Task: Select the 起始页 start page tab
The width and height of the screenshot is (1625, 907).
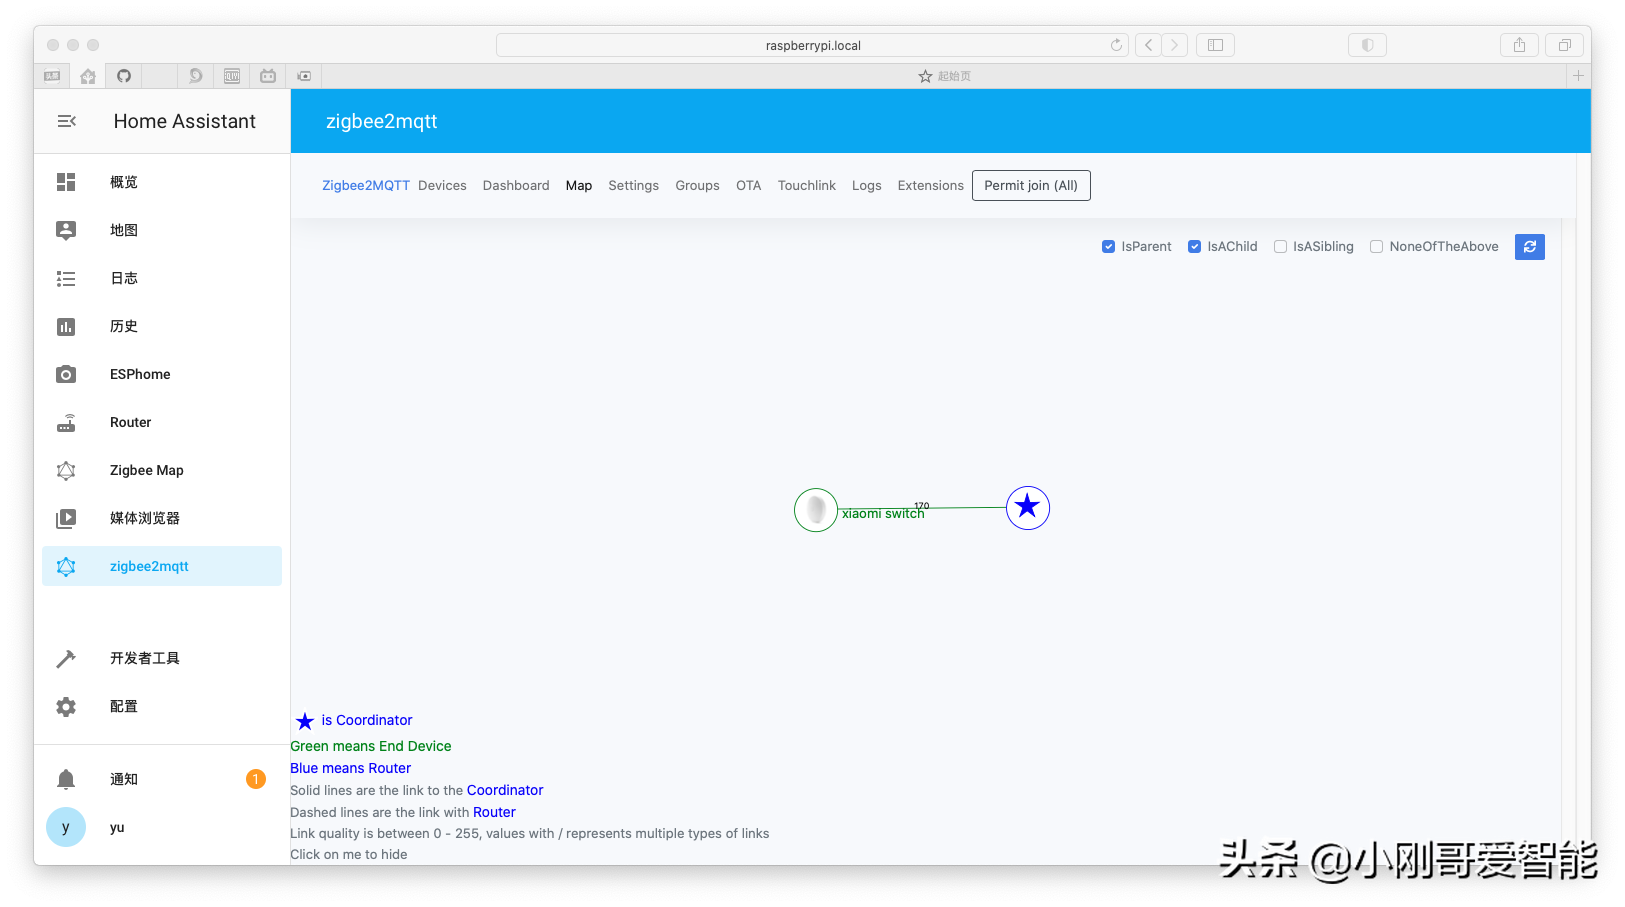Action: tap(944, 76)
